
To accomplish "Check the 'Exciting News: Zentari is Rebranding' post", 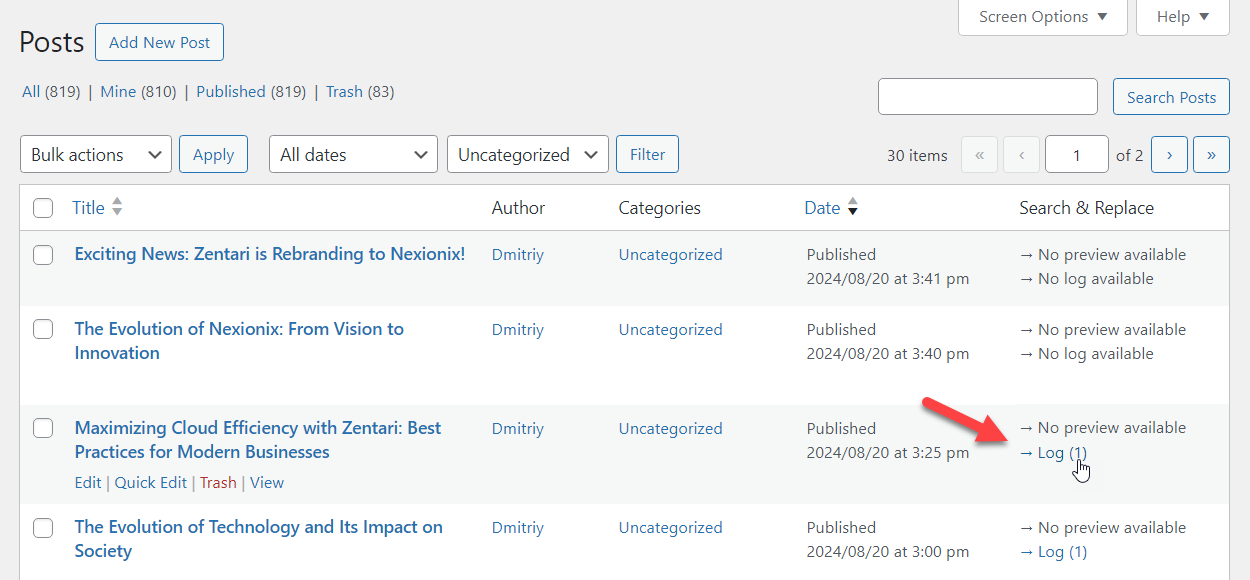I will pos(43,255).
